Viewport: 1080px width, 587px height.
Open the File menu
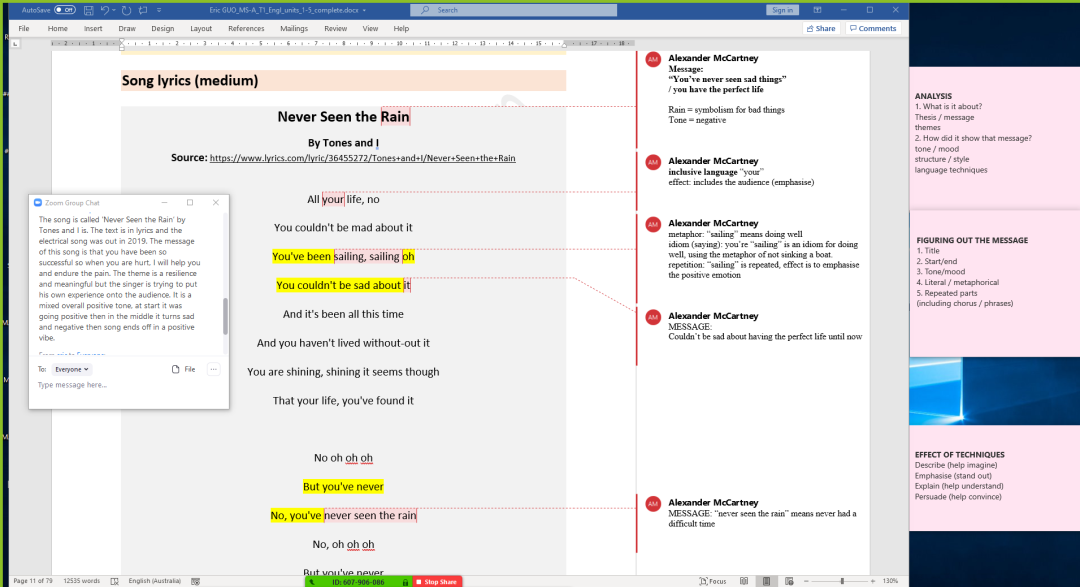(x=24, y=28)
